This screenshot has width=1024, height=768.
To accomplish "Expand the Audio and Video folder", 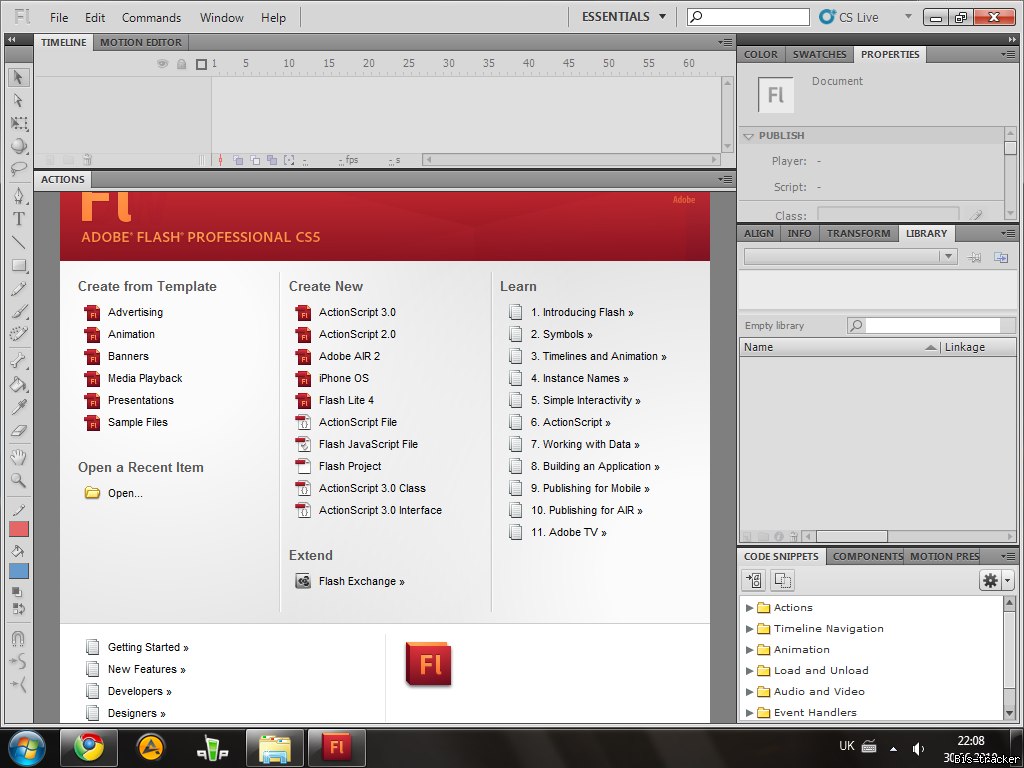I will 750,691.
